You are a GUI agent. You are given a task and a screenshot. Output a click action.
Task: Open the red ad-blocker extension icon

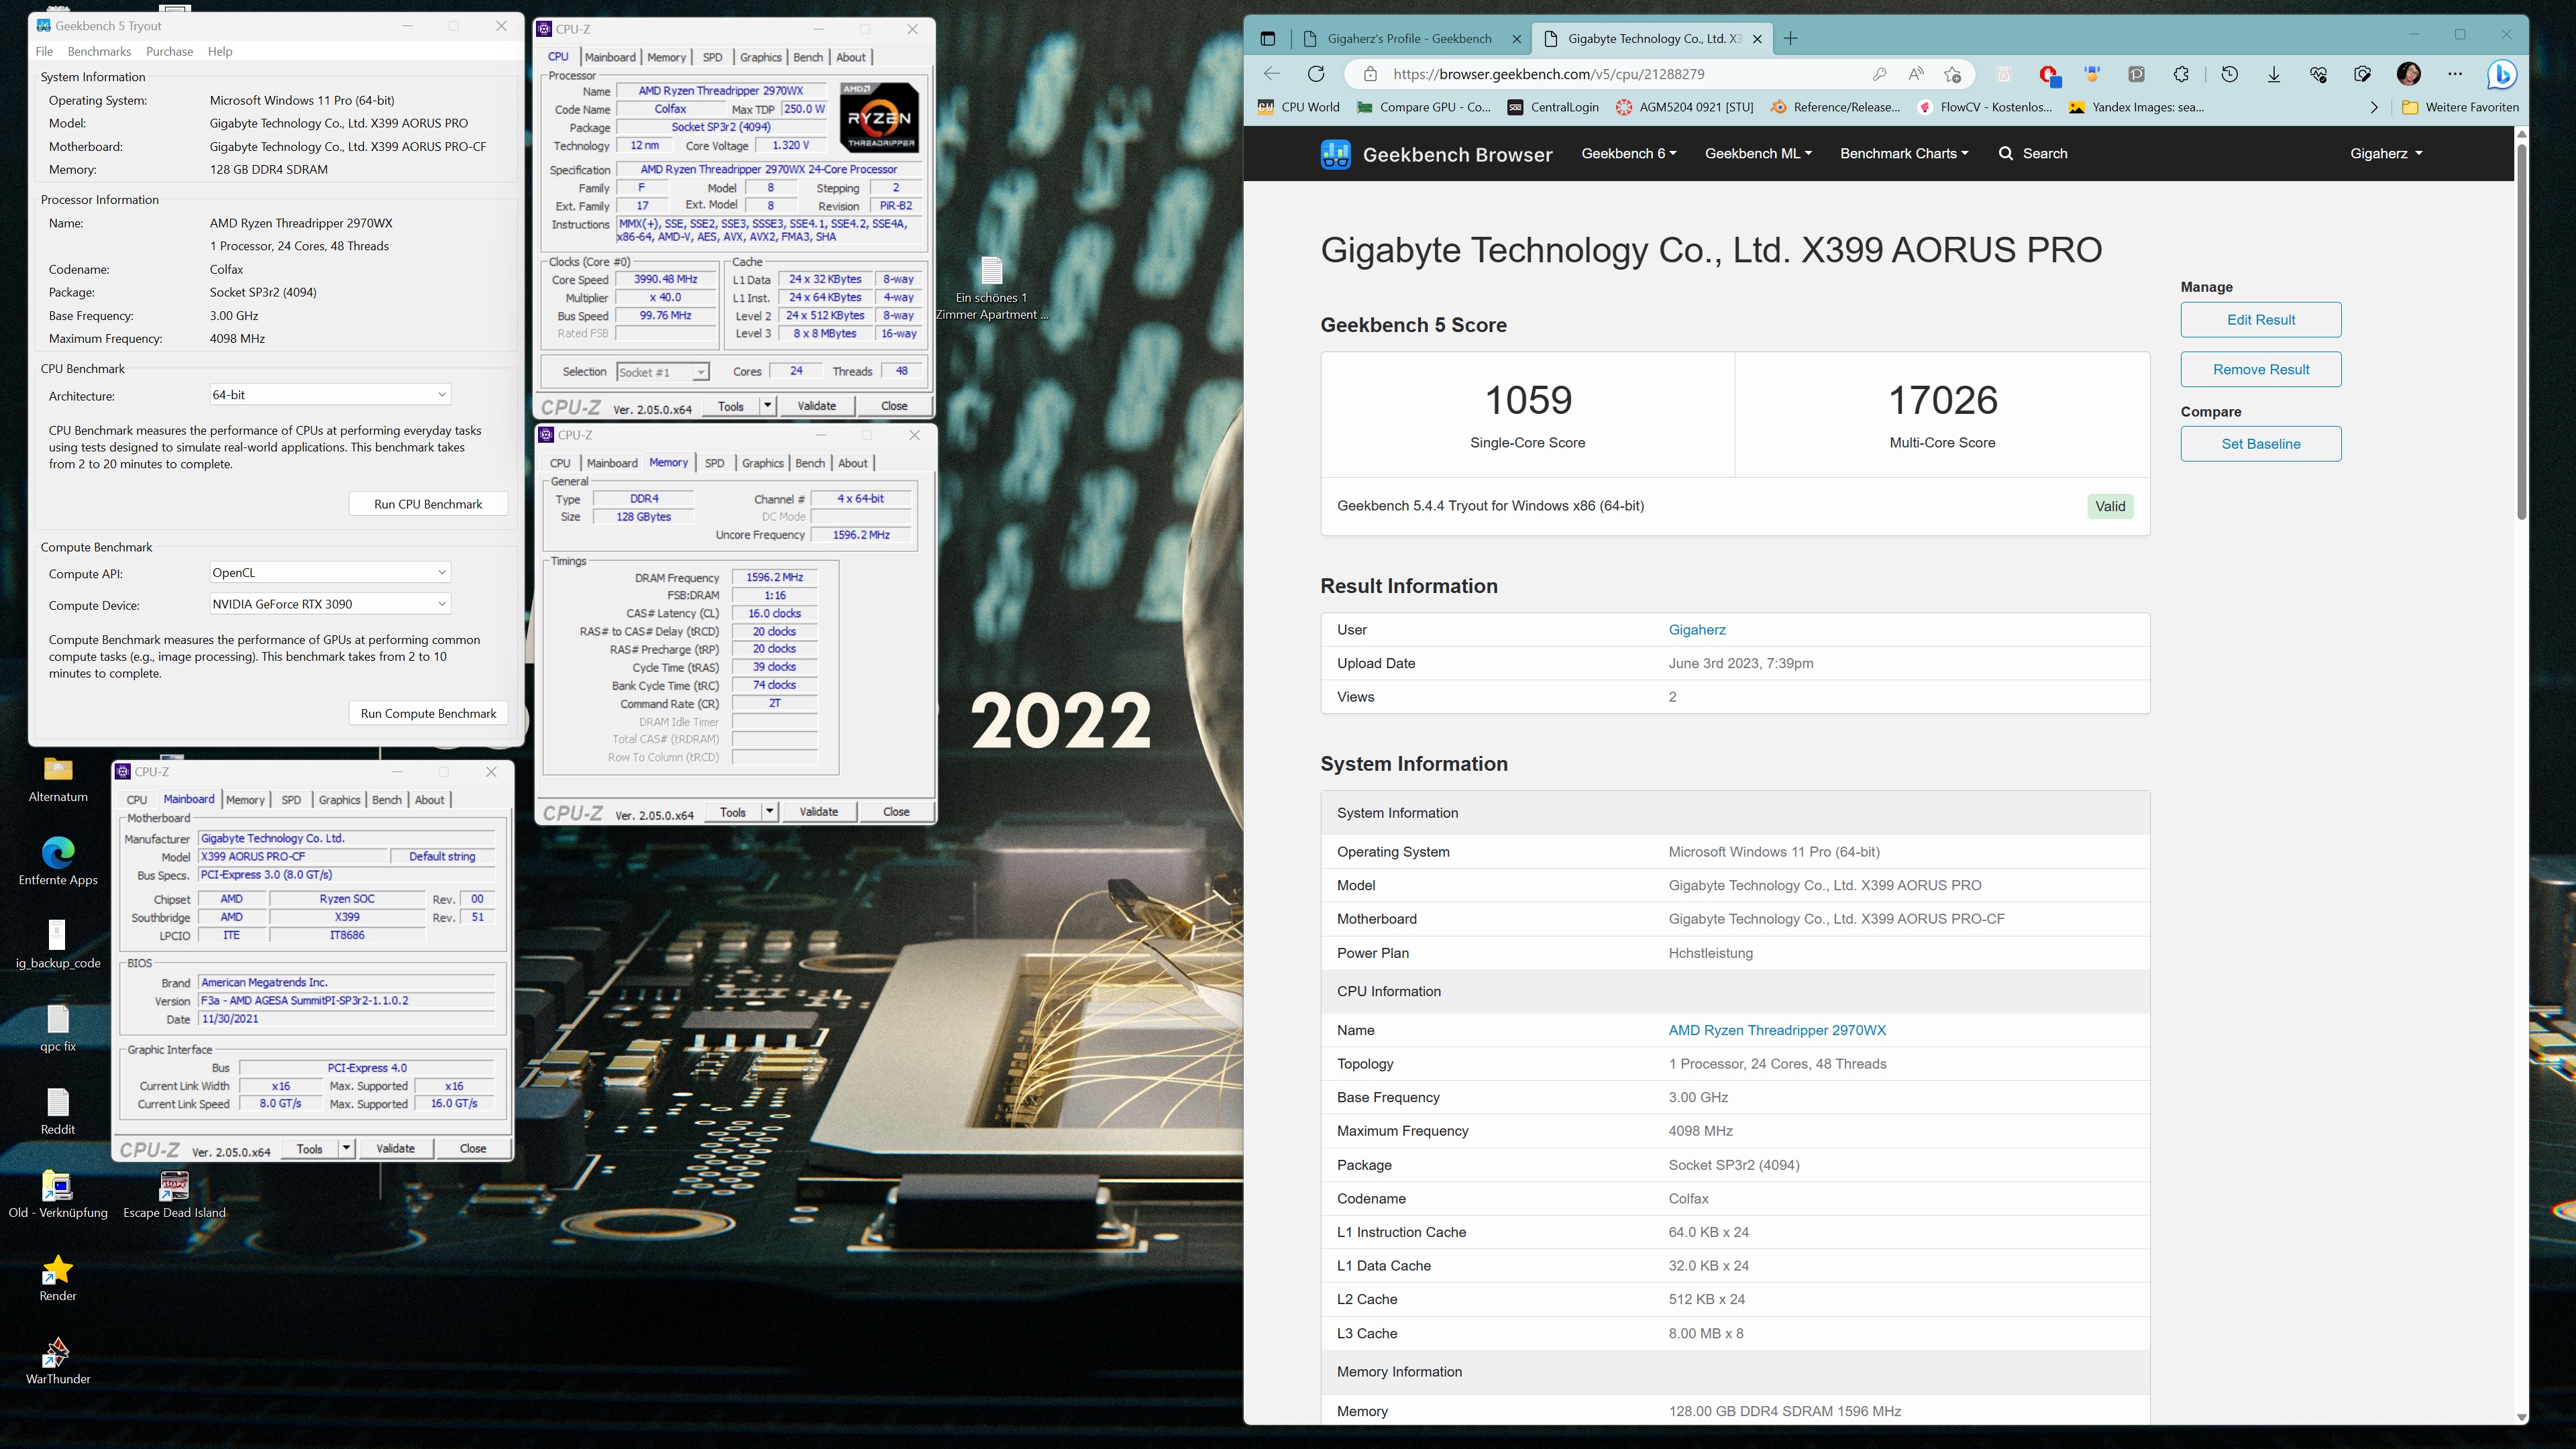[2048, 75]
